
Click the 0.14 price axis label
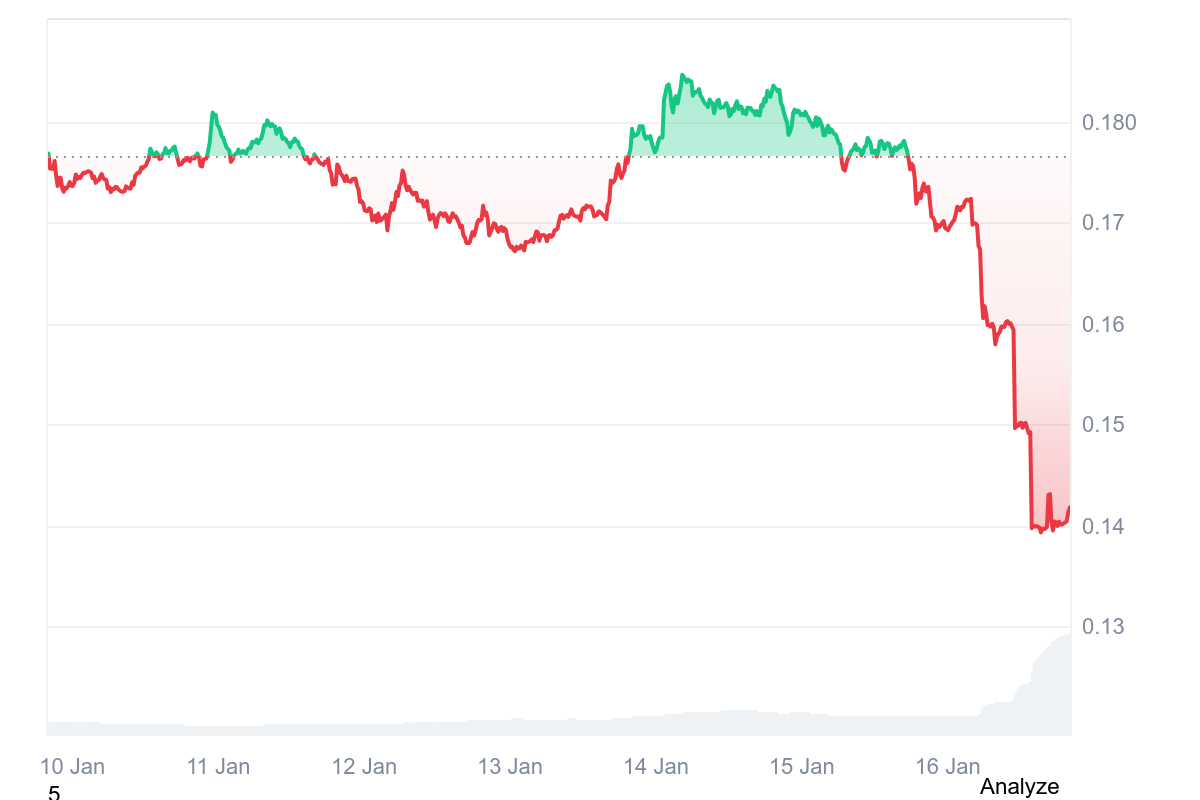point(1104,526)
